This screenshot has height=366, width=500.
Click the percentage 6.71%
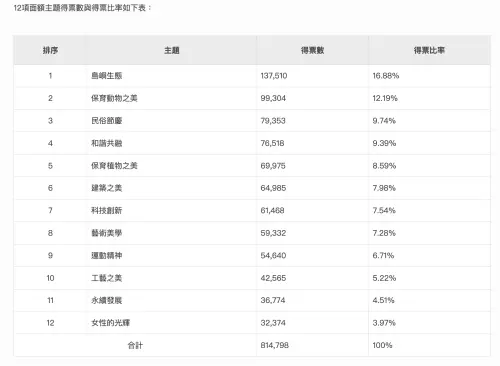click(383, 255)
